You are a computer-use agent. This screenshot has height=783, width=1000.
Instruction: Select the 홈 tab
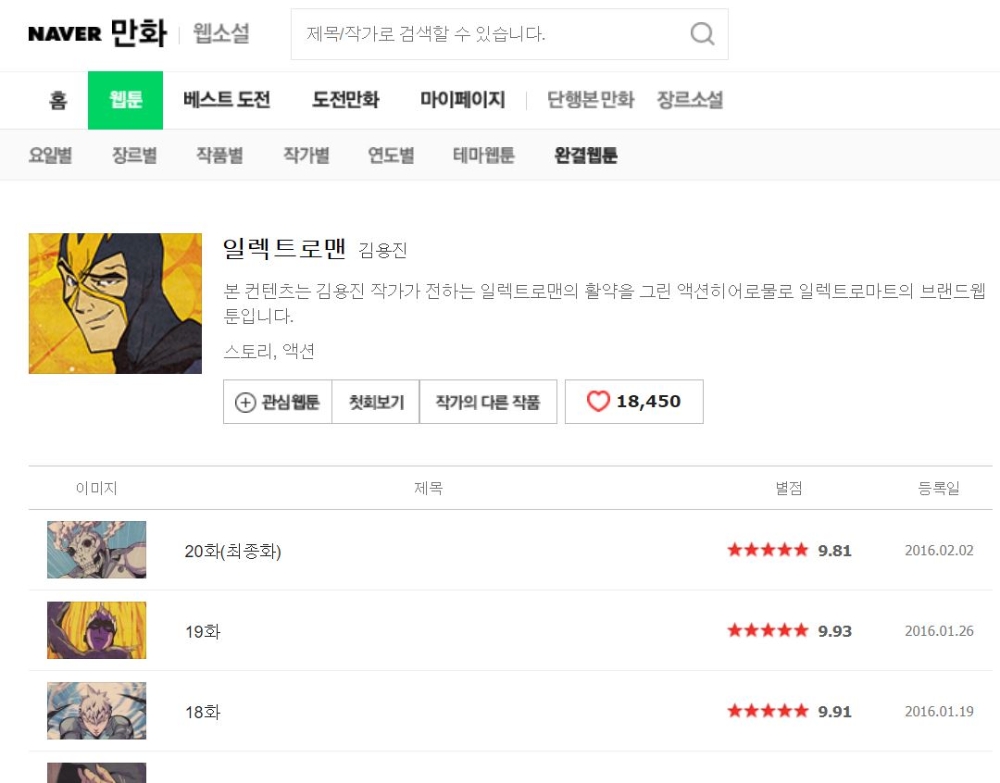coord(58,100)
